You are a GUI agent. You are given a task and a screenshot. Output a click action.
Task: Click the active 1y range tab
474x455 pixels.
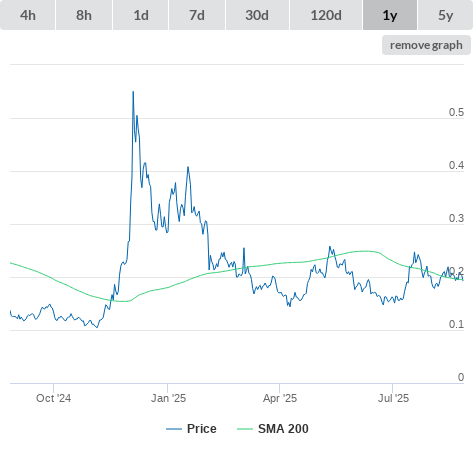[x=390, y=15]
